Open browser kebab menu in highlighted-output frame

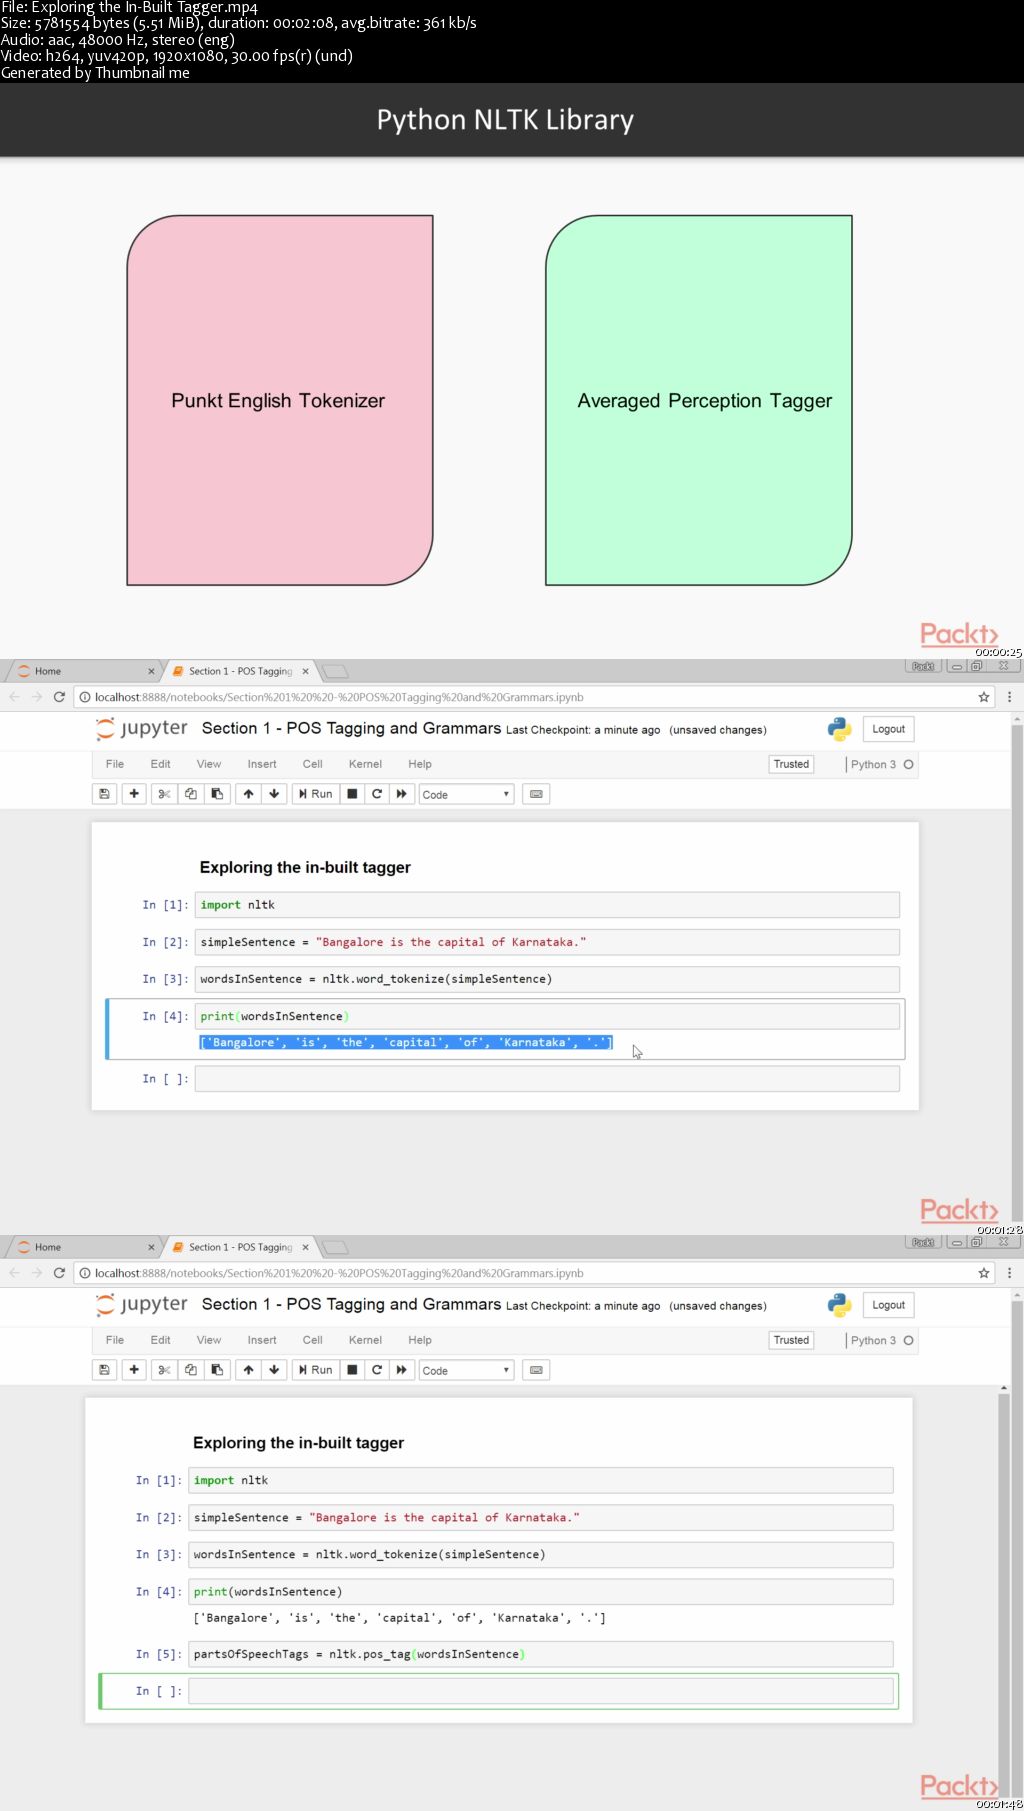(1009, 697)
